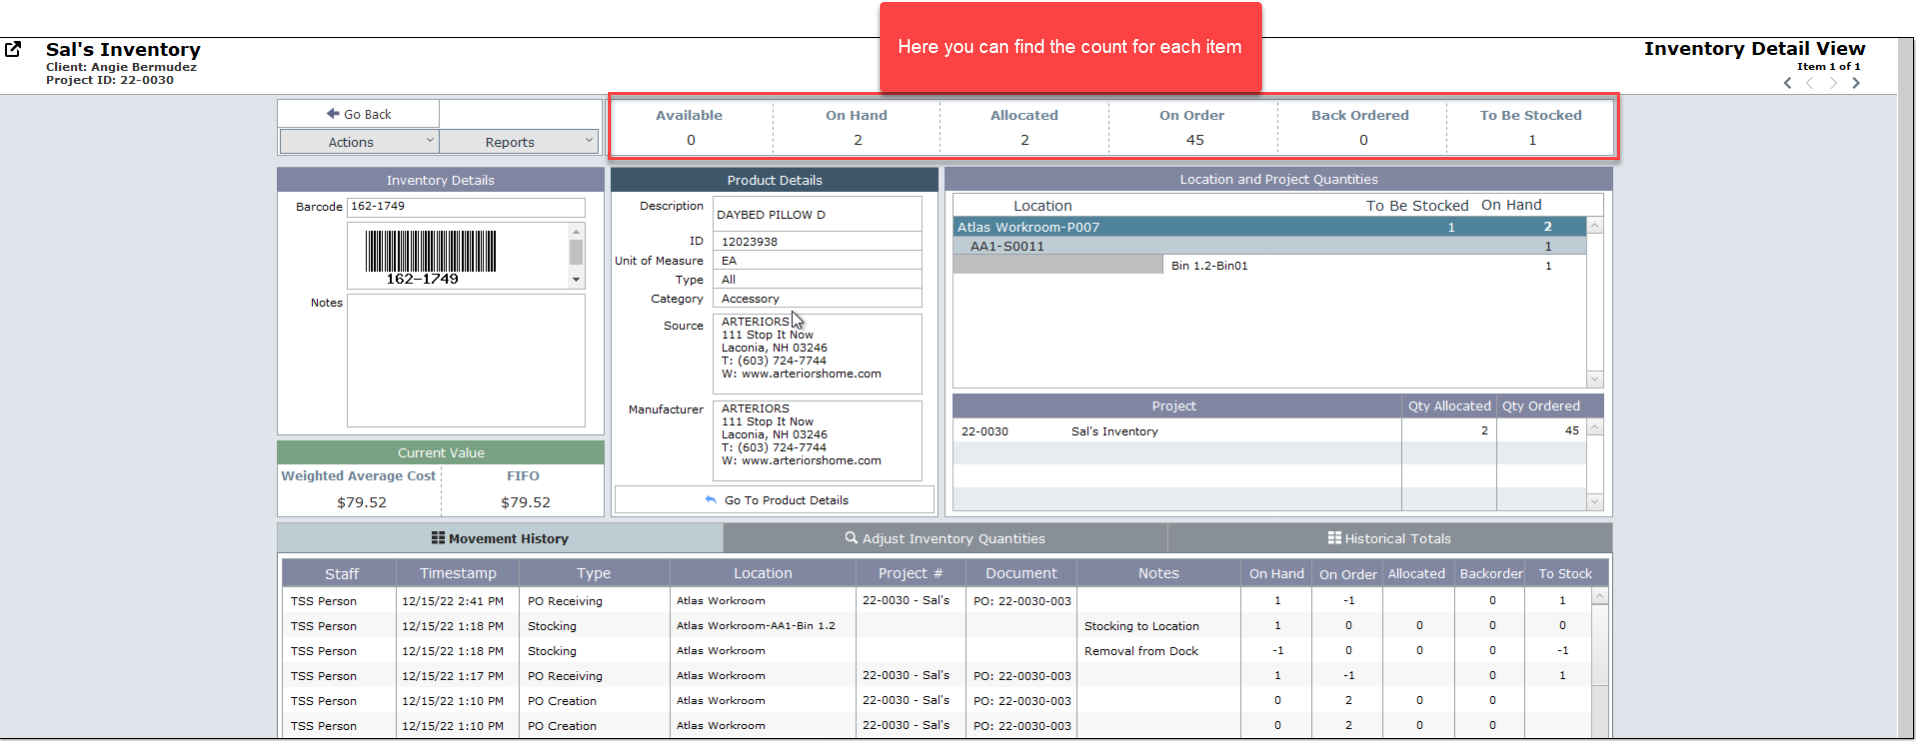Click the Back Ordered count
Viewport: 1921px width, 746px height.
point(1363,140)
